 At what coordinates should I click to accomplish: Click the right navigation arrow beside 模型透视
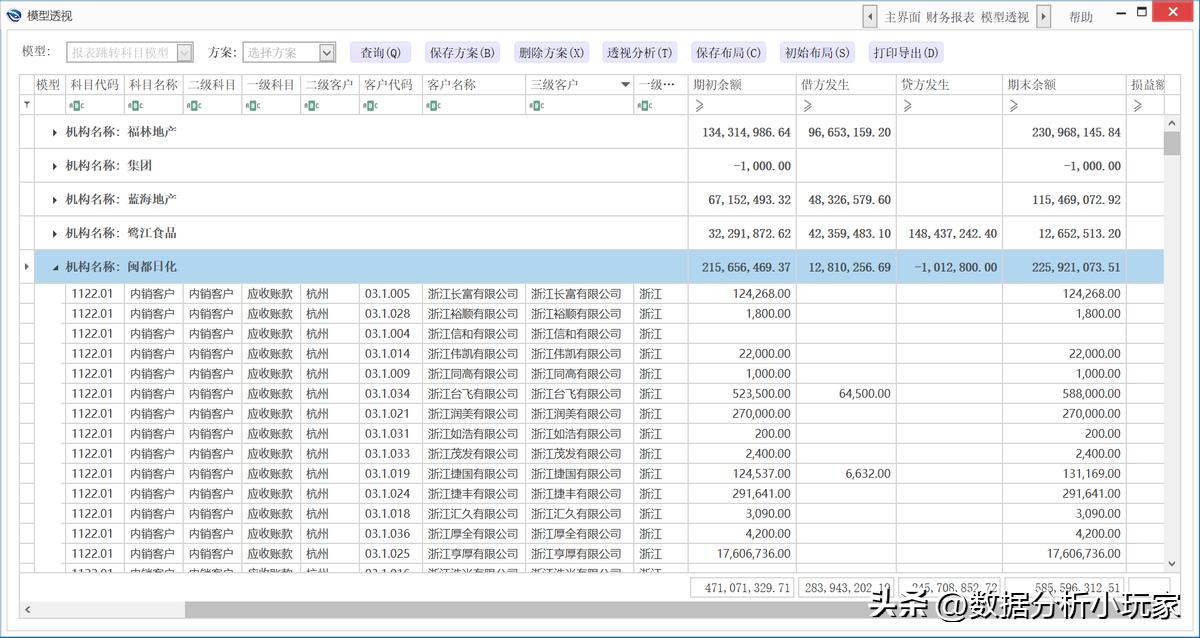(x=1043, y=17)
